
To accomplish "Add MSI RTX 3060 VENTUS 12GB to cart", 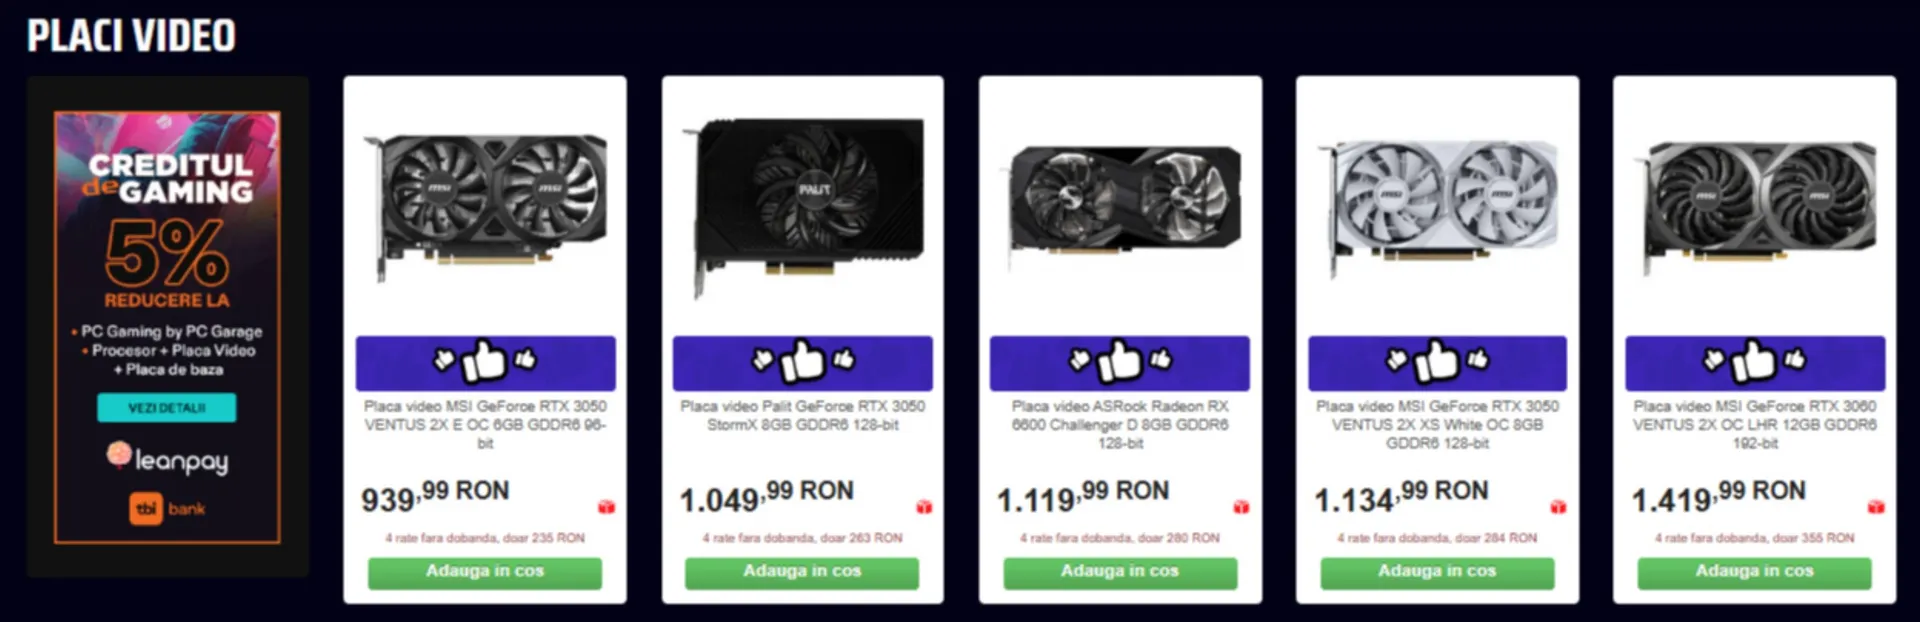I will pyautogui.click(x=1754, y=572).
